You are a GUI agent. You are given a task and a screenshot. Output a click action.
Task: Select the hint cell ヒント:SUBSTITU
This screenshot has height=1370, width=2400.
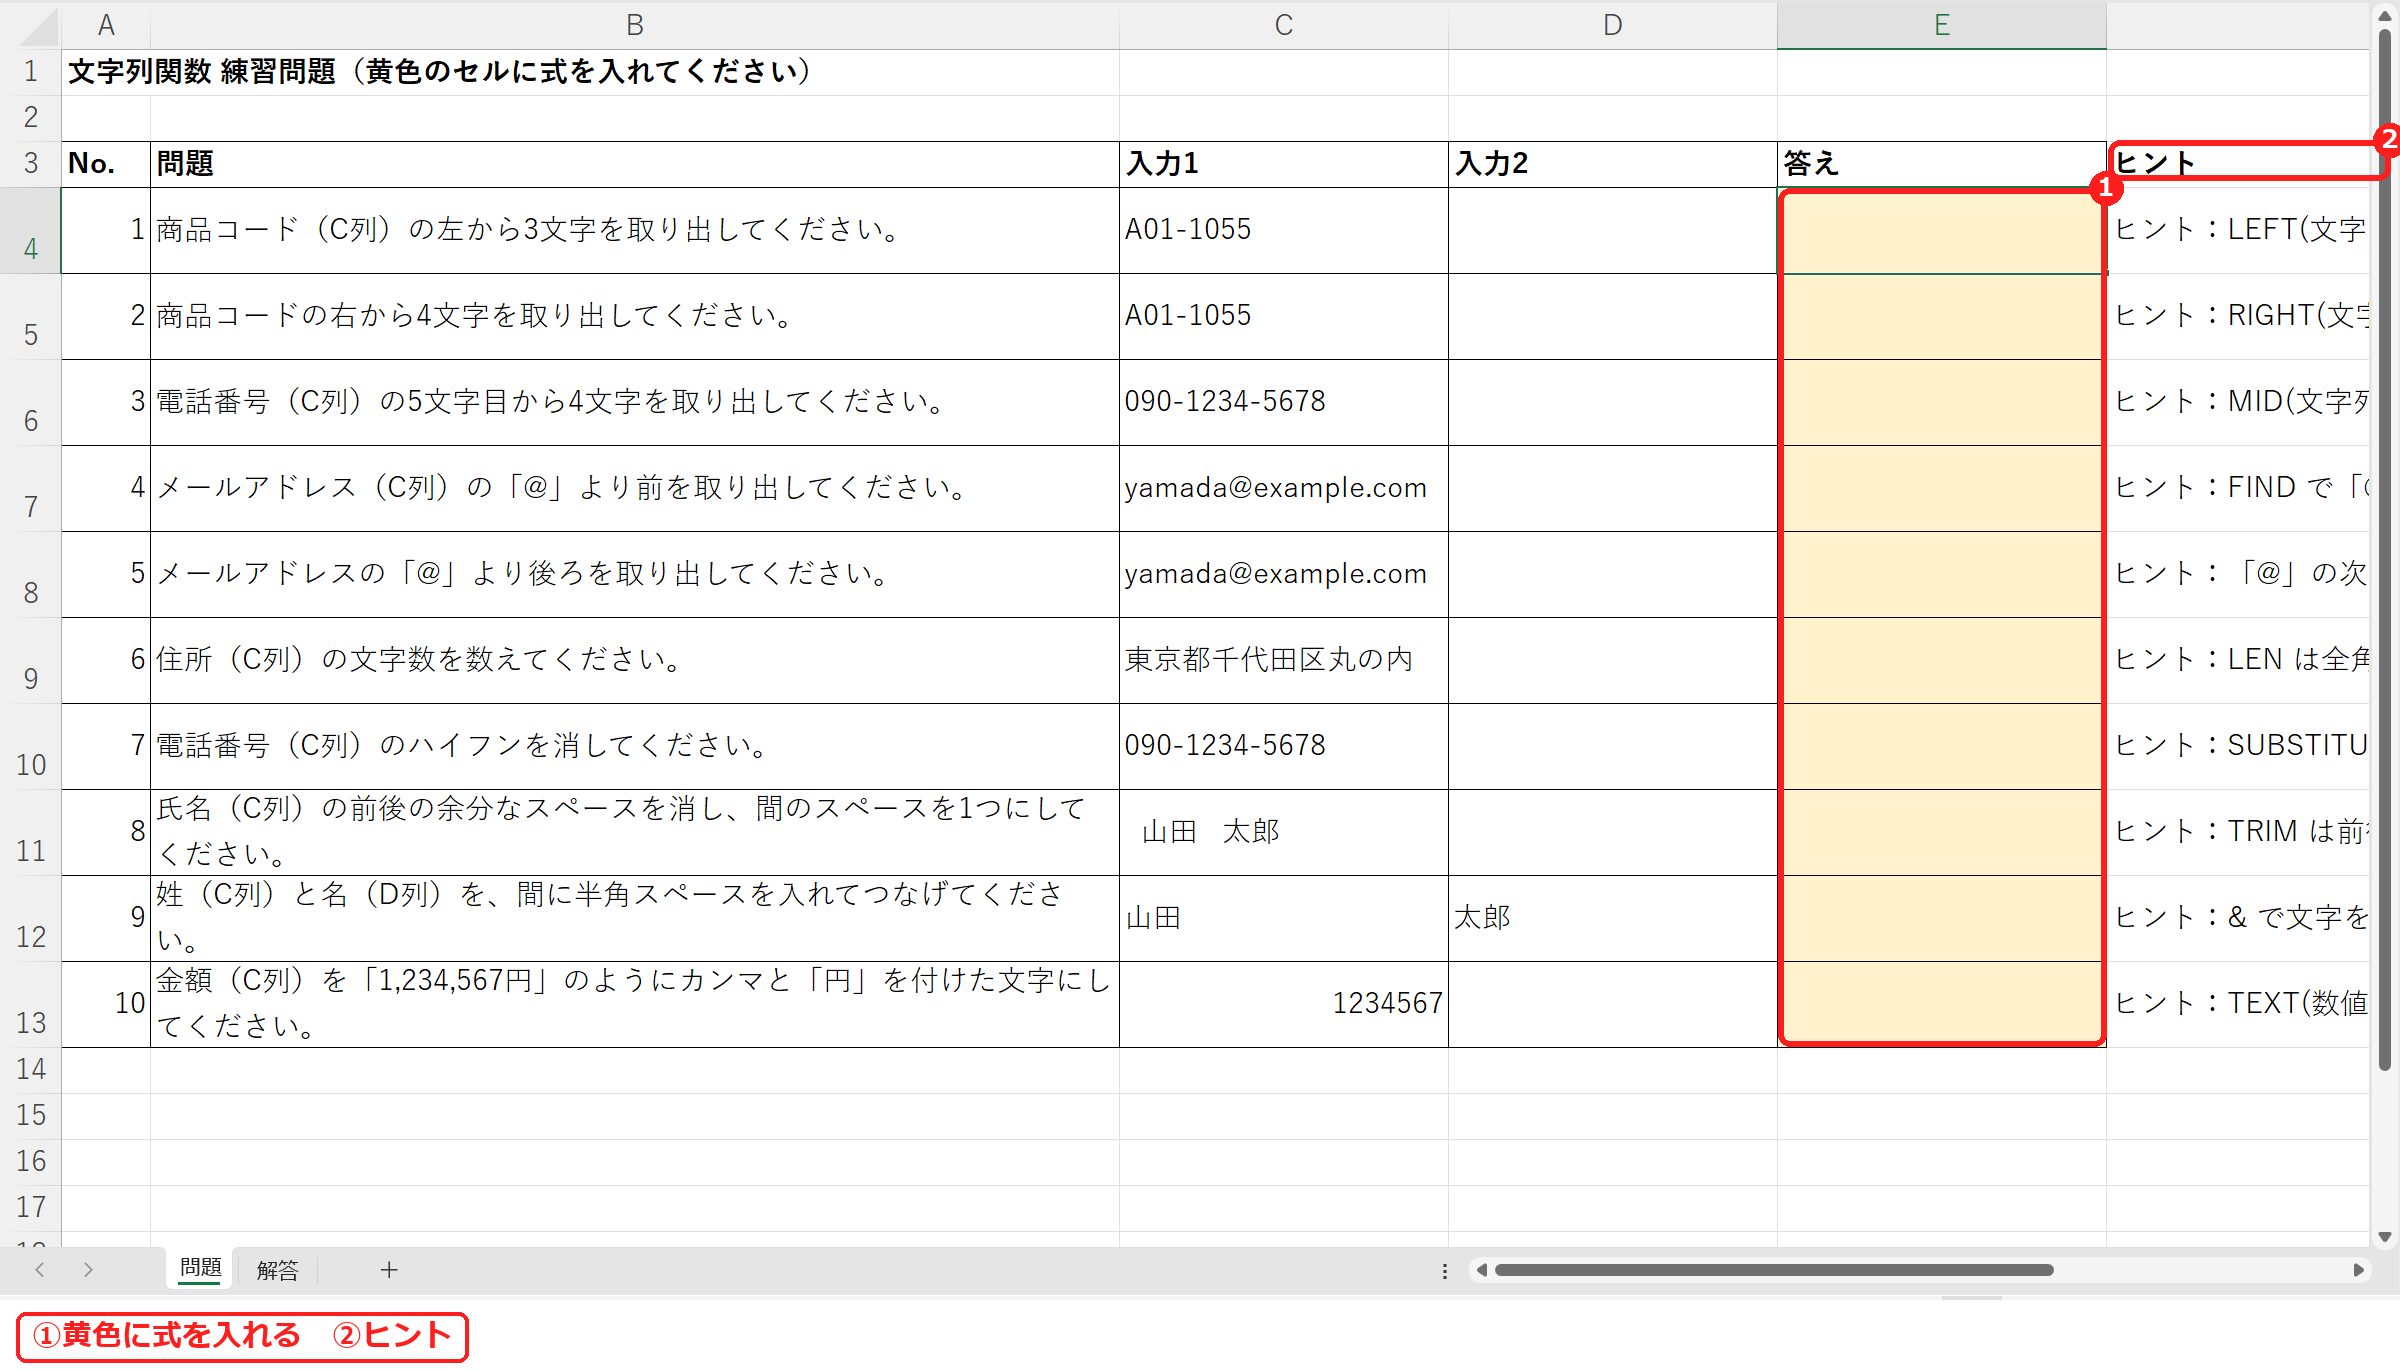[2238, 747]
